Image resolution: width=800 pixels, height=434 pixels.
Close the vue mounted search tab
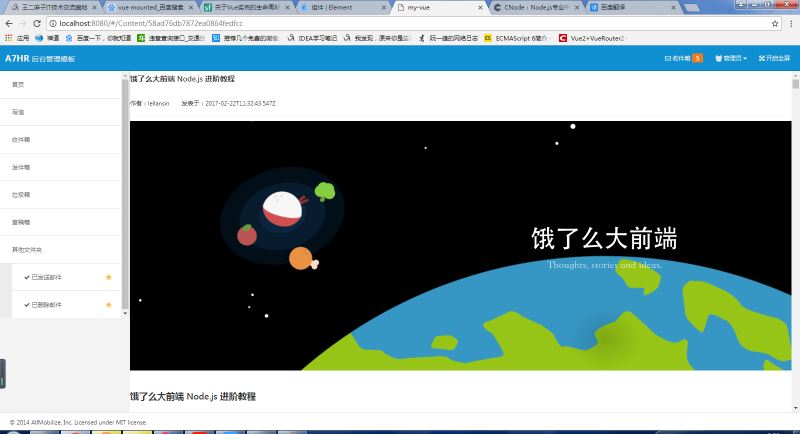click(191, 8)
